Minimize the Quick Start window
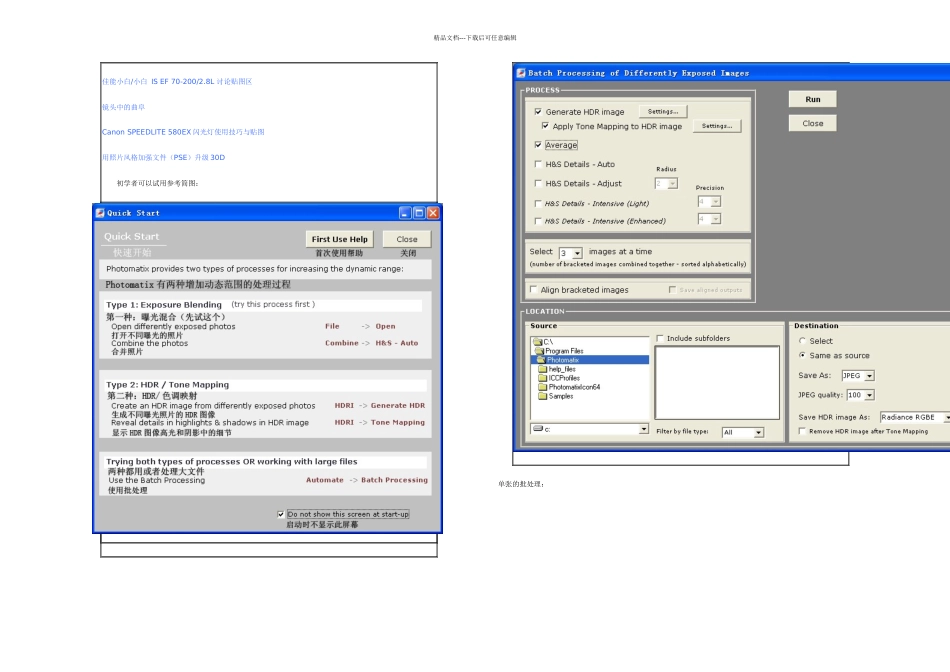 click(405, 213)
